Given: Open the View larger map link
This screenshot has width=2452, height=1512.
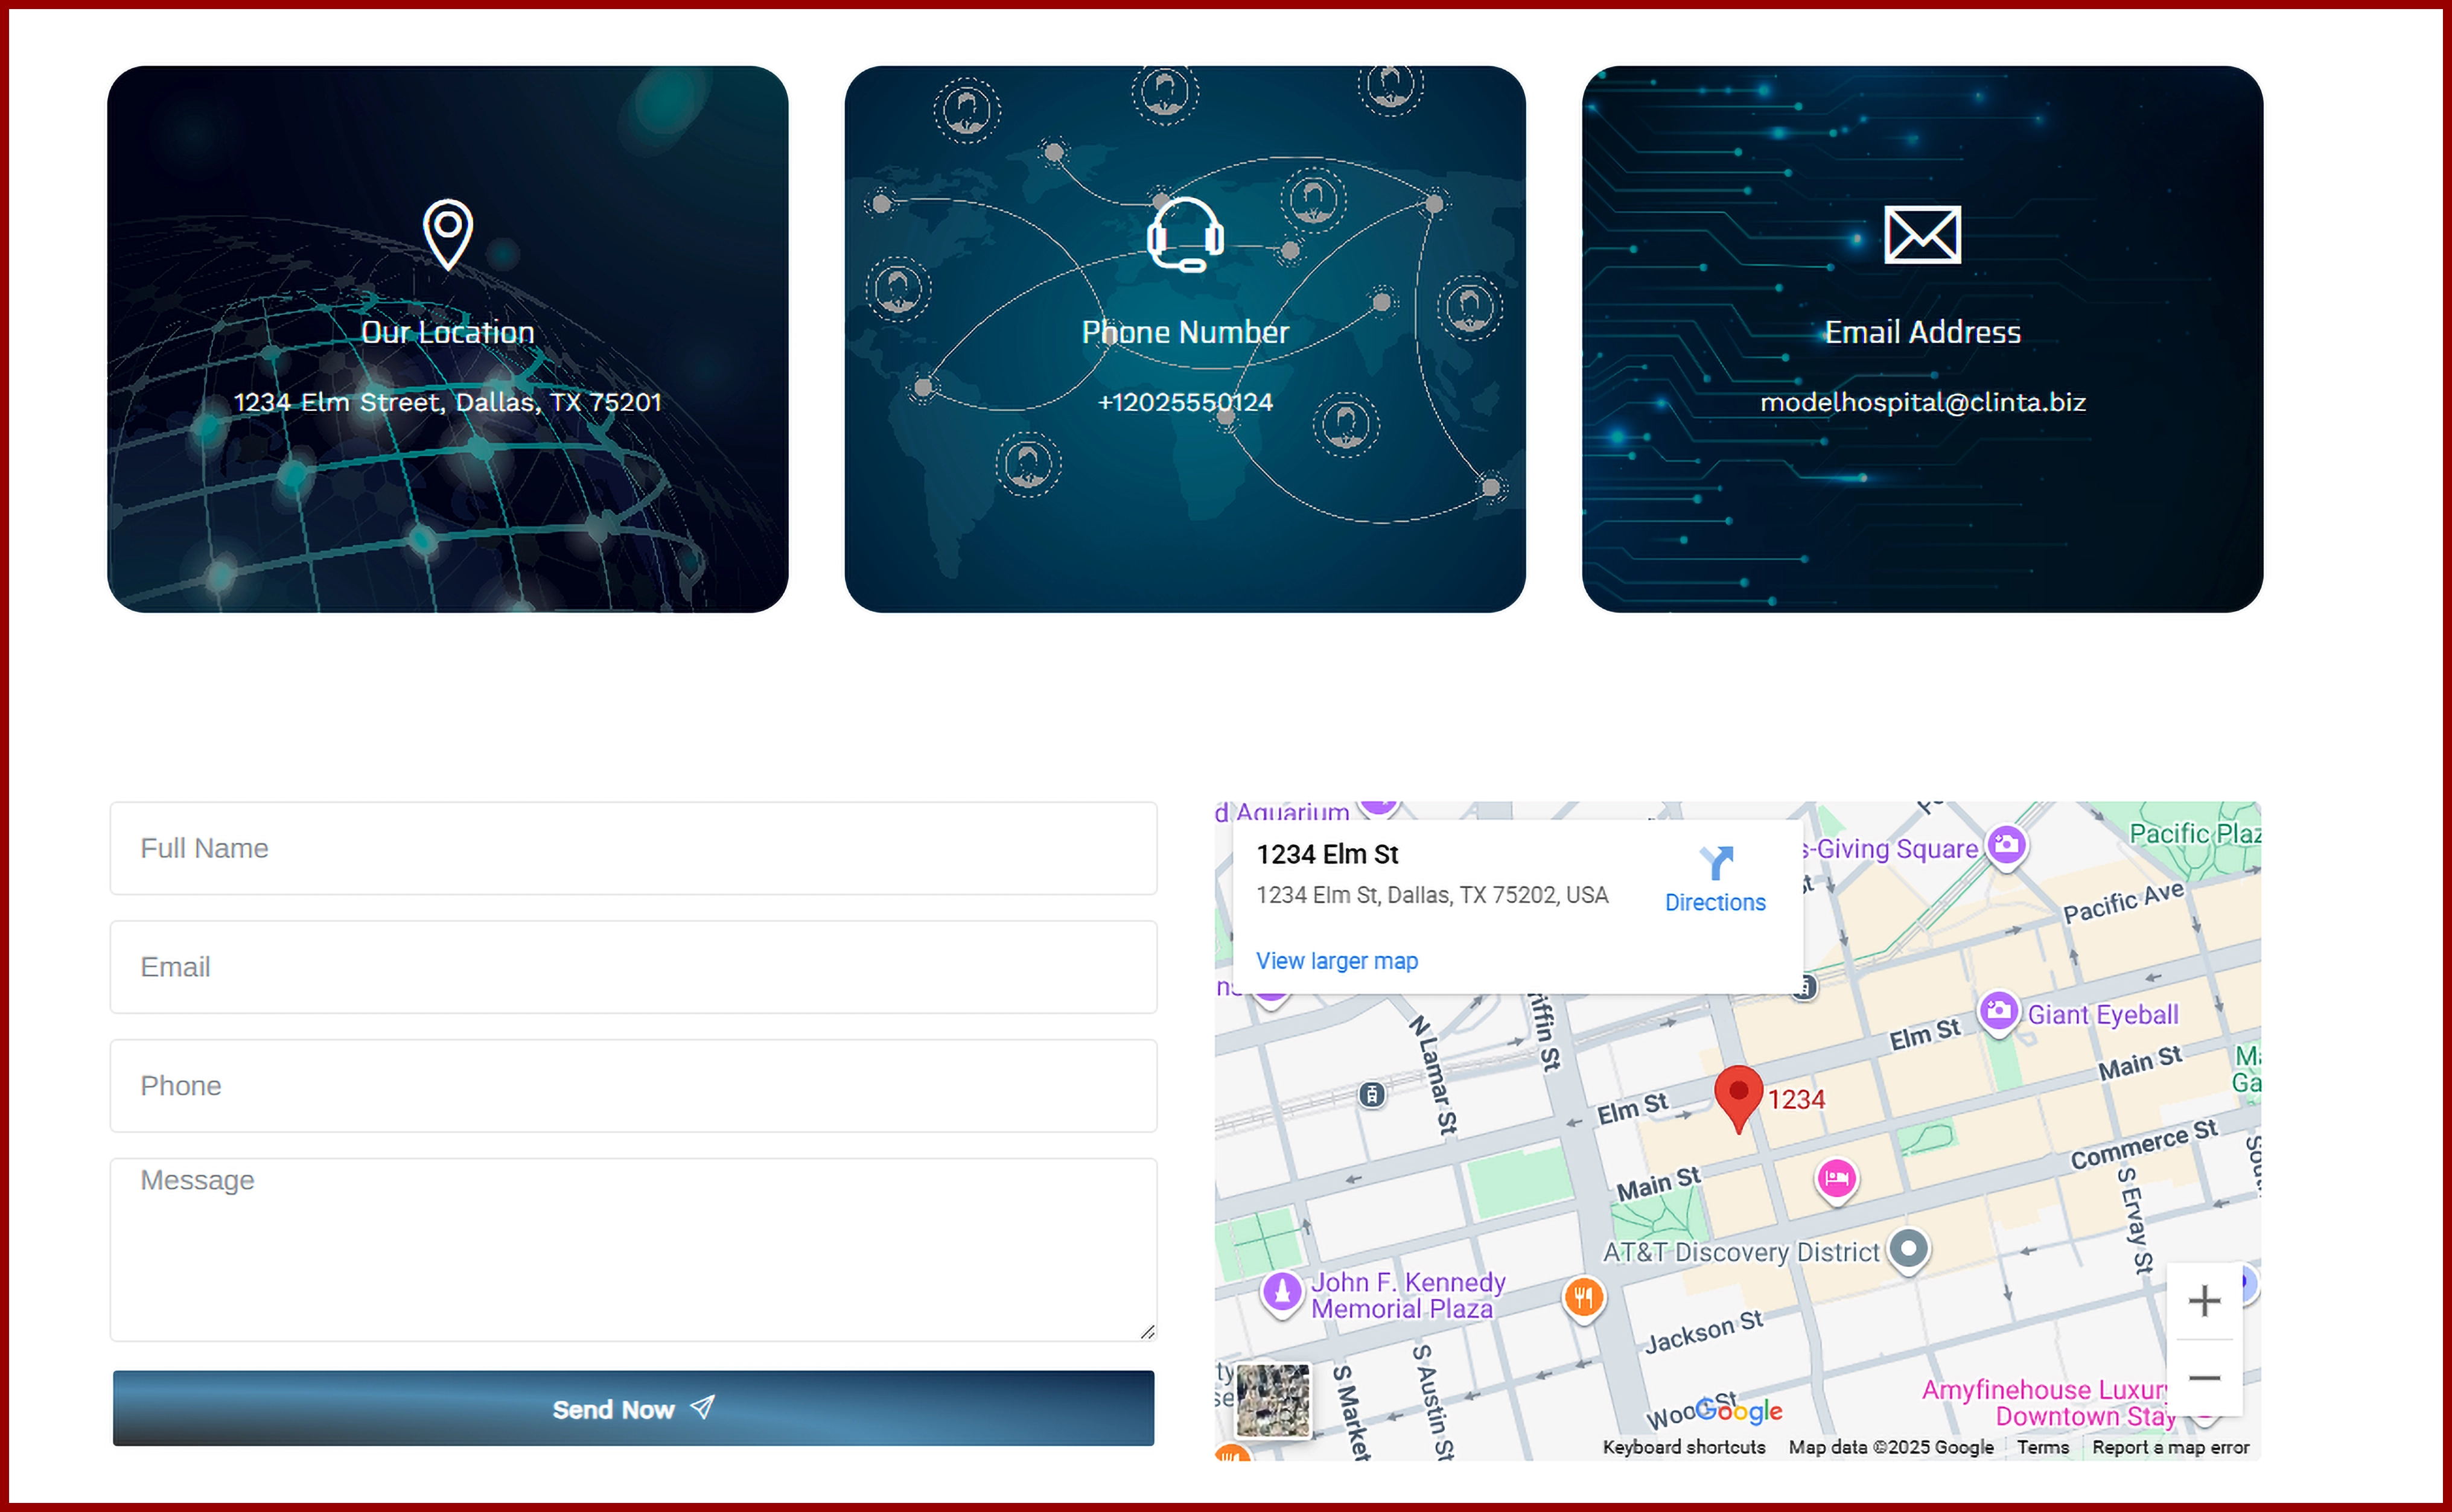Looking at the screenshot, I should tap(1336, 961).
